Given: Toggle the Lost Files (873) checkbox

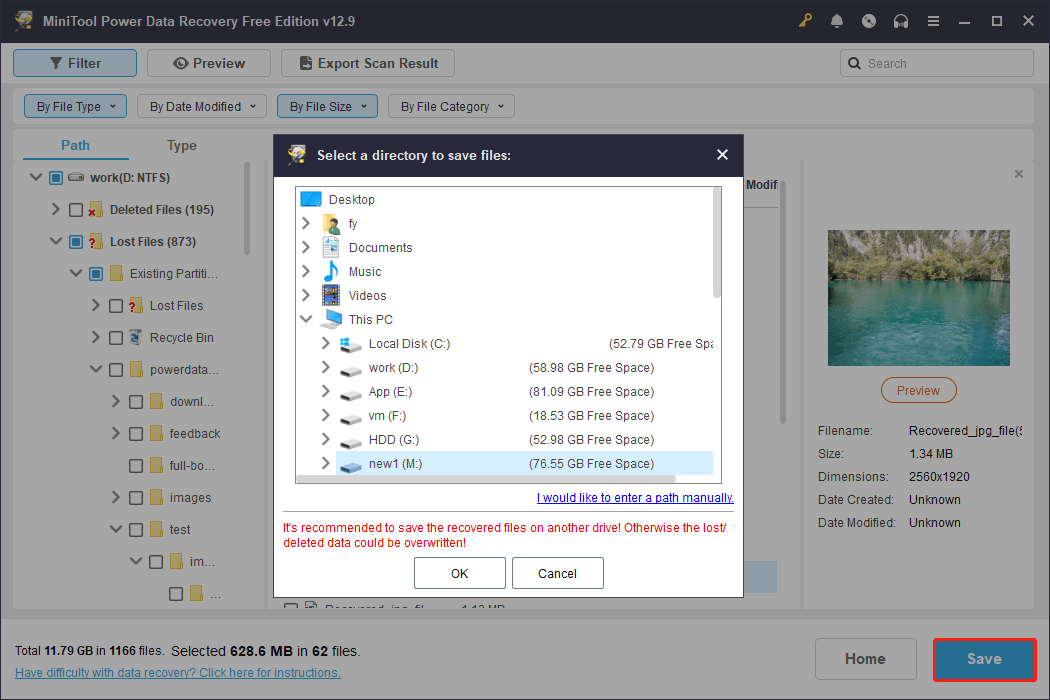Looking at the screenshot, I should pyautogui.click(x=76, y=242).
